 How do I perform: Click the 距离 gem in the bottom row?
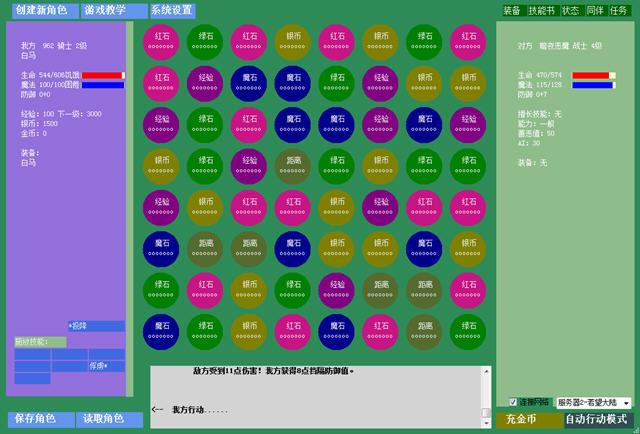424,329
